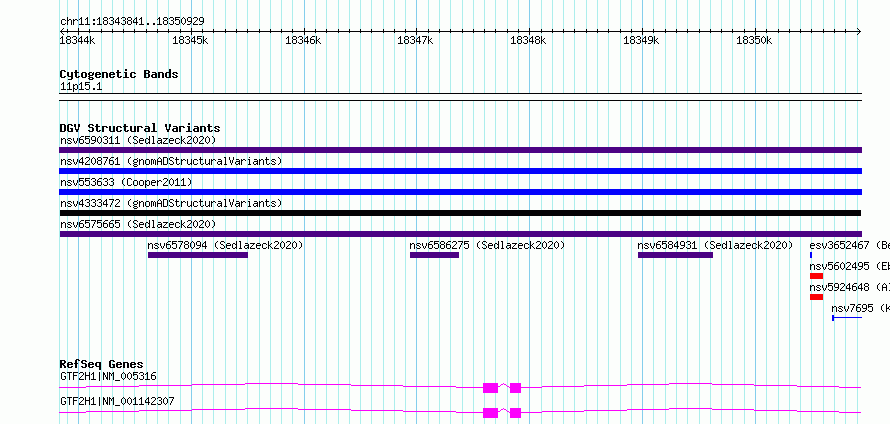Click the nsv4208761 blue variant bar
Screen dimensions: 890x424
click(x=460, y=171)
